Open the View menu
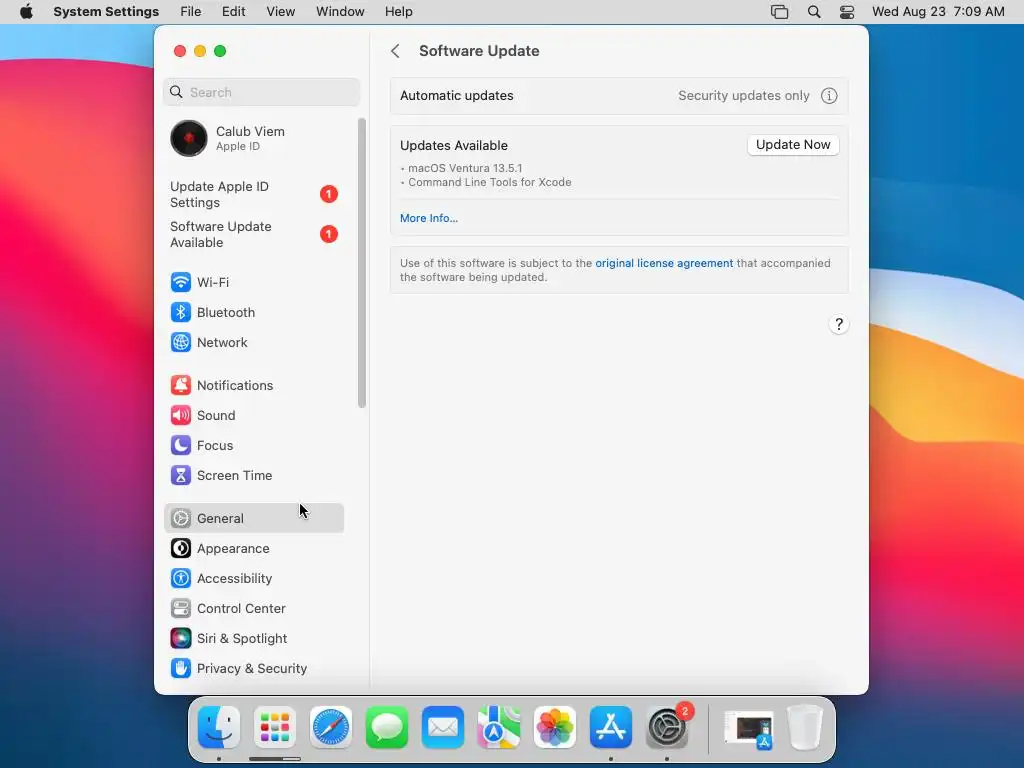 point(281,12)
